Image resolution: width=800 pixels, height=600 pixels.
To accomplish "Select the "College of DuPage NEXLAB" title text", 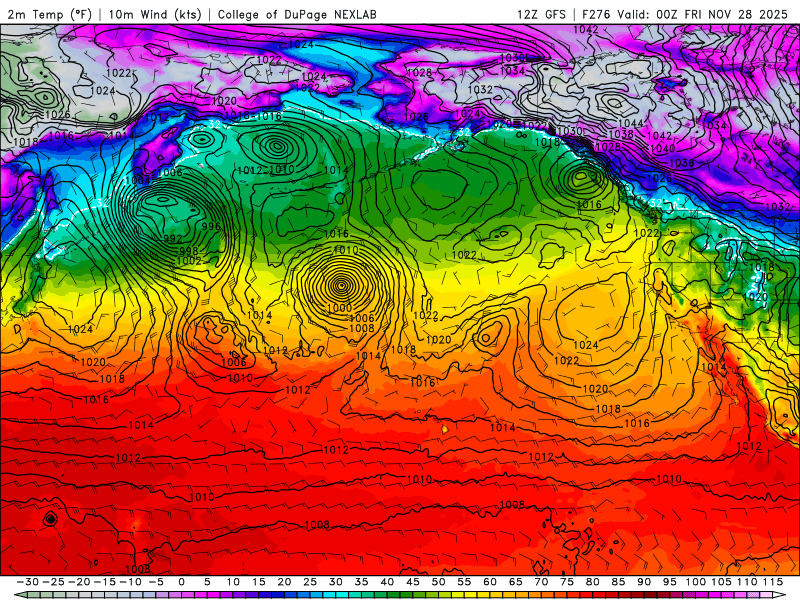I will click(x=297, y=14).
